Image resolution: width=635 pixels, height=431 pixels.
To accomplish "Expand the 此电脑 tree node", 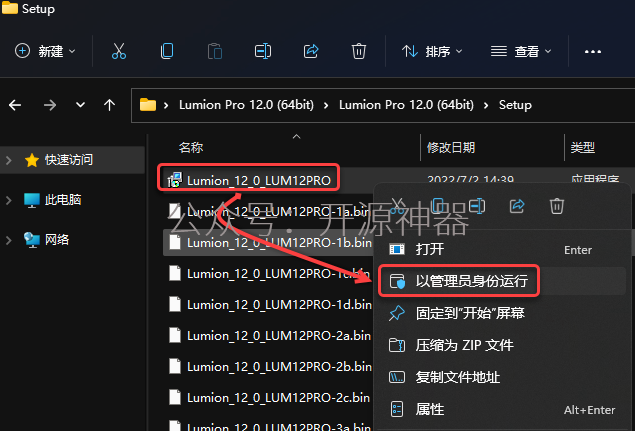I will coord(9,200).
